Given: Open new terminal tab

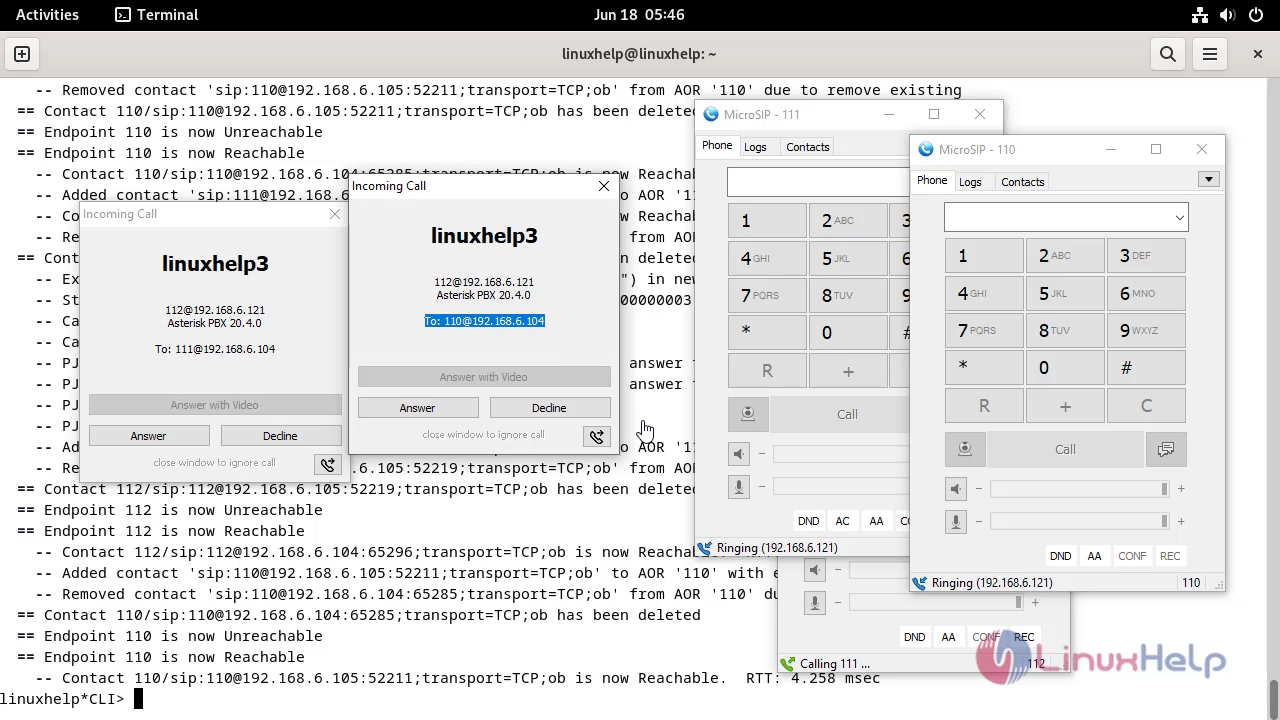Looking at the screenshot, I should [22, 54].
